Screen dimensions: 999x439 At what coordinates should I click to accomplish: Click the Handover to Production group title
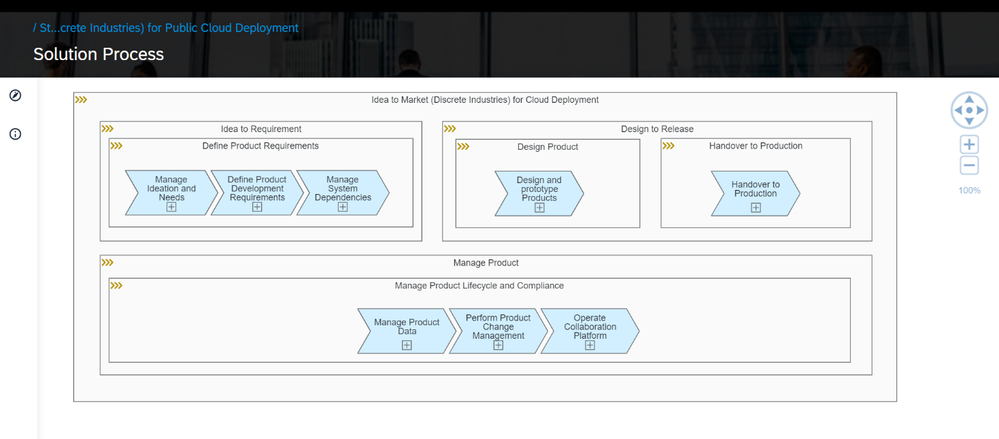tap(756, 146)
